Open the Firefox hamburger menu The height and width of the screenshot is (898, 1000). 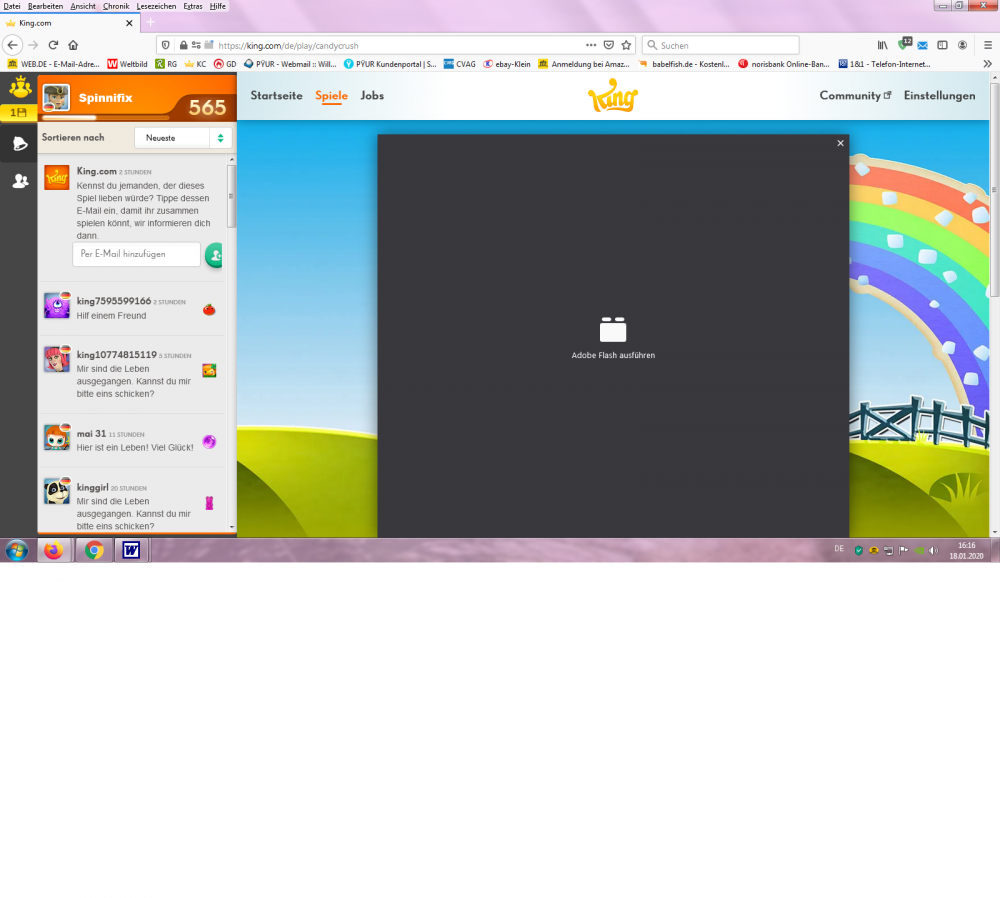tap(988, 45)
